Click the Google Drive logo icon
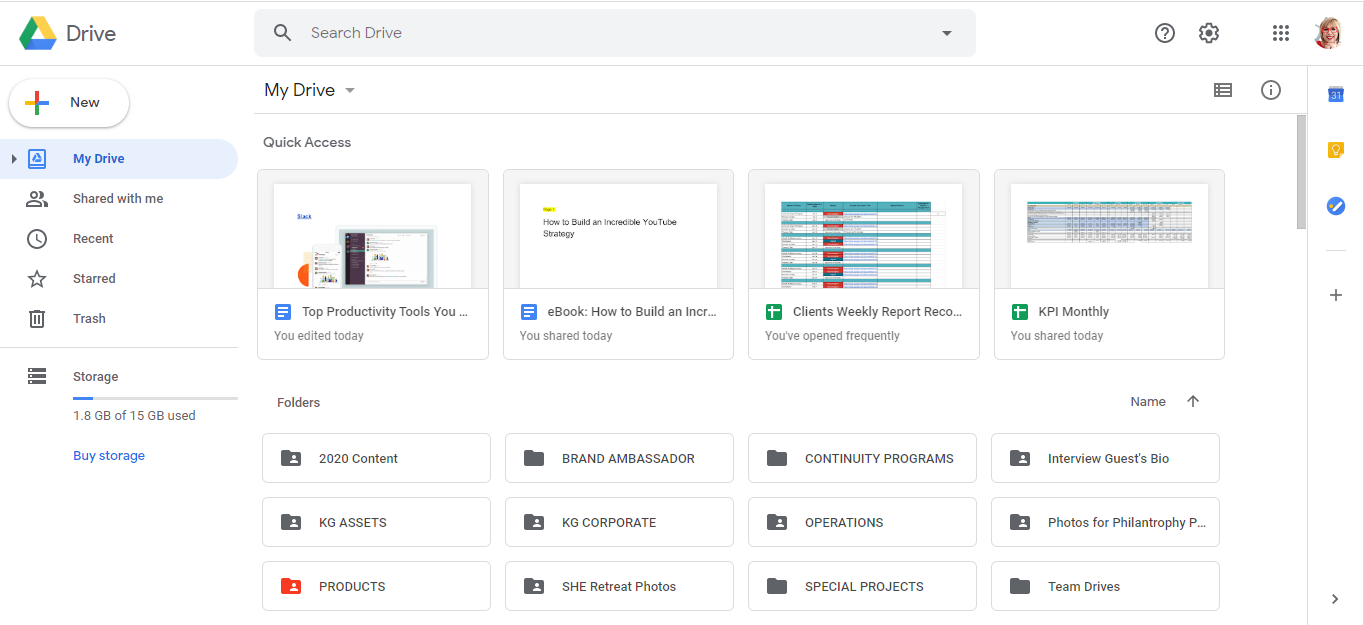Viewport: 1364px width, 625px height. (38, 32)
